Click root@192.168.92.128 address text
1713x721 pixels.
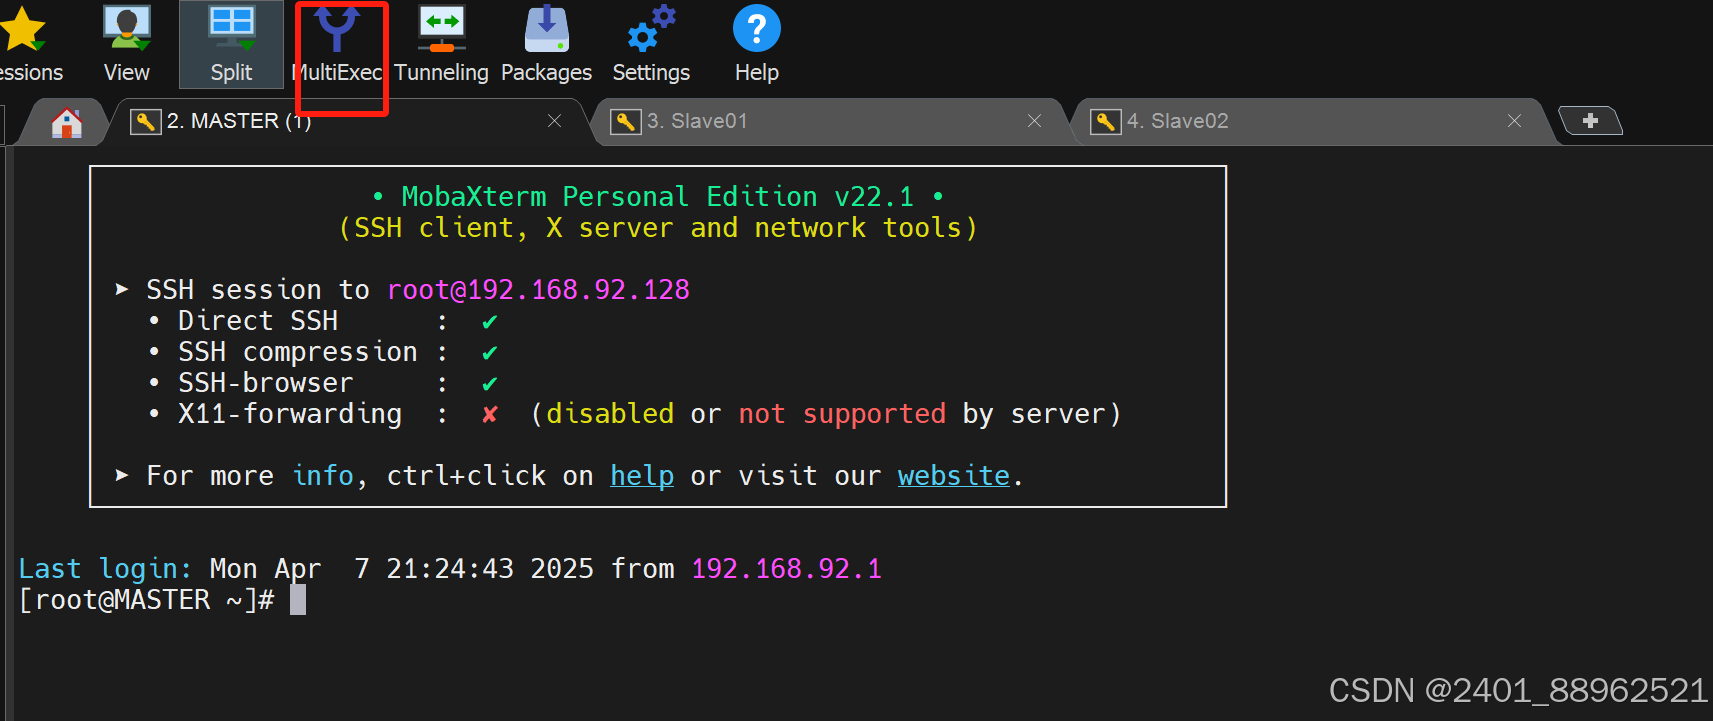tap(538, 290)
